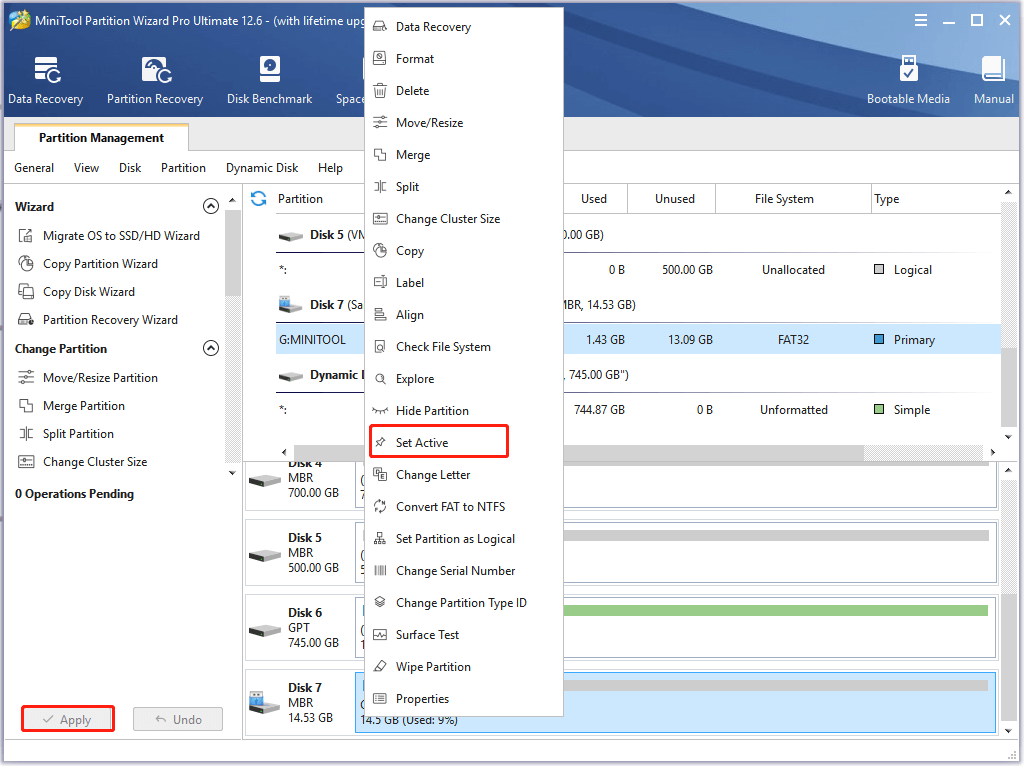Click the Logical type color box
The image size is (1026, 770).
pos(879,269)
